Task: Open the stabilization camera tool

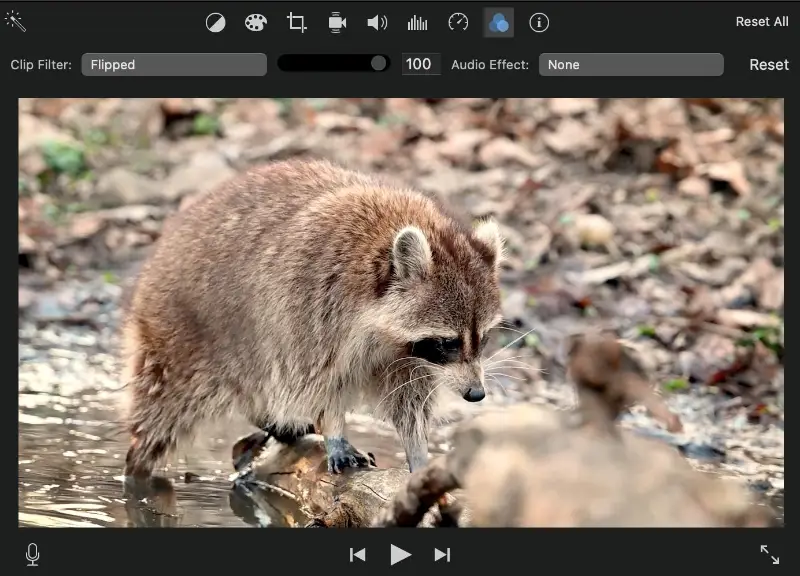Action: point(337,22)
